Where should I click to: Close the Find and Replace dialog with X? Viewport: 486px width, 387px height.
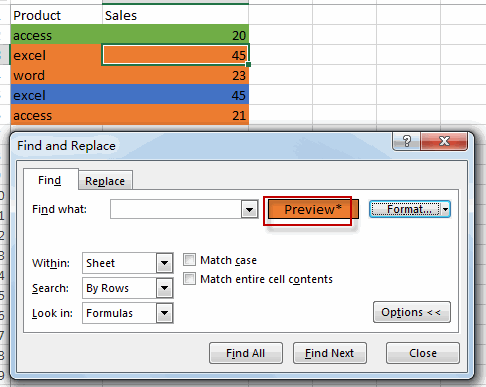tap(444, 141)
